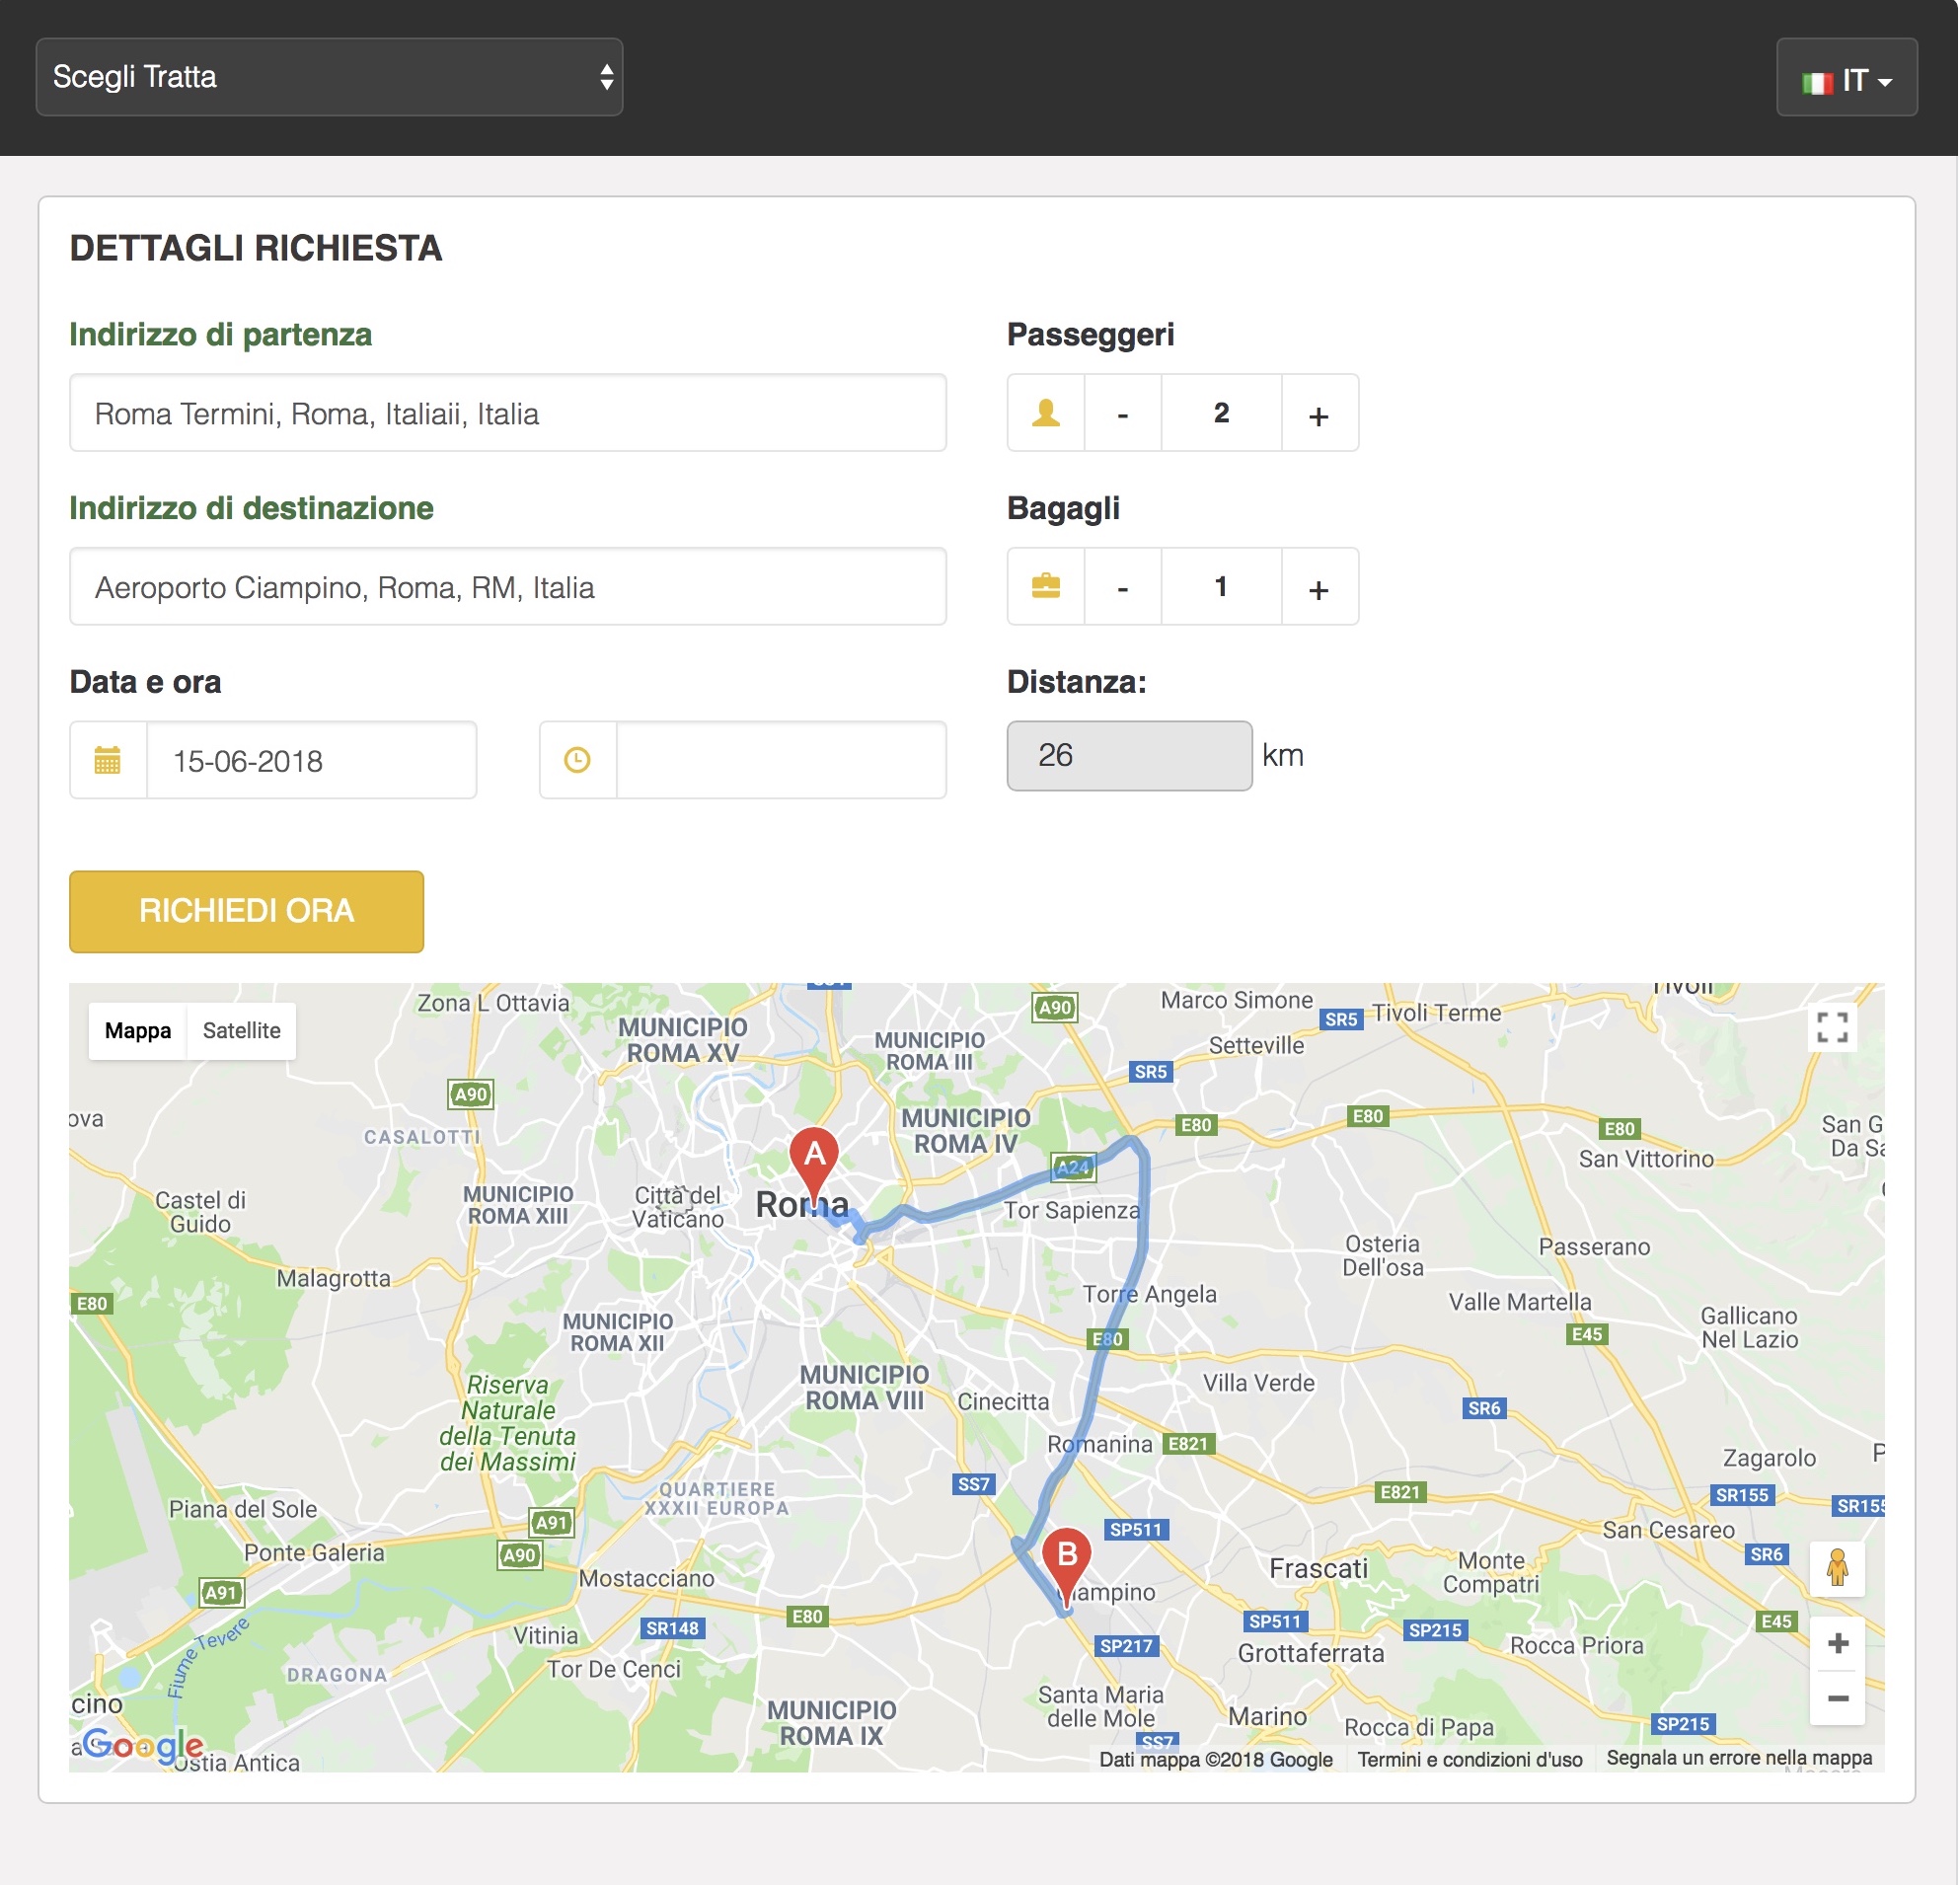
Task: Increase the passenger count
Action: point(1319,414)
